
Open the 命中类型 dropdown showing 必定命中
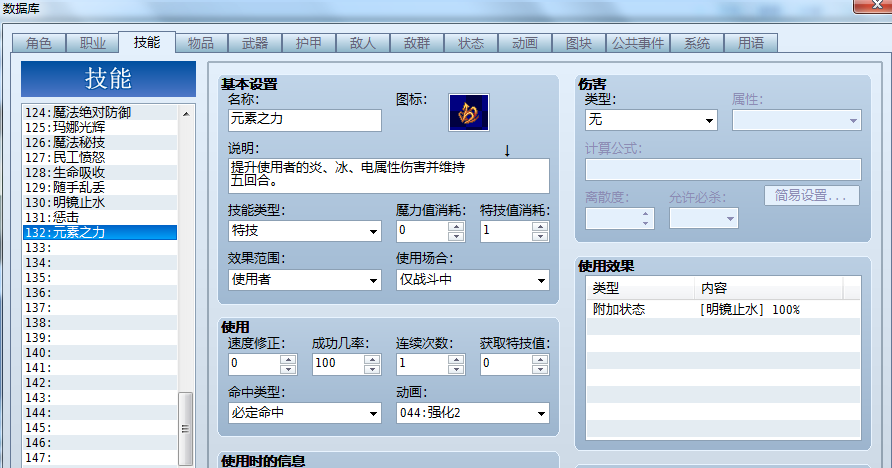304,413
